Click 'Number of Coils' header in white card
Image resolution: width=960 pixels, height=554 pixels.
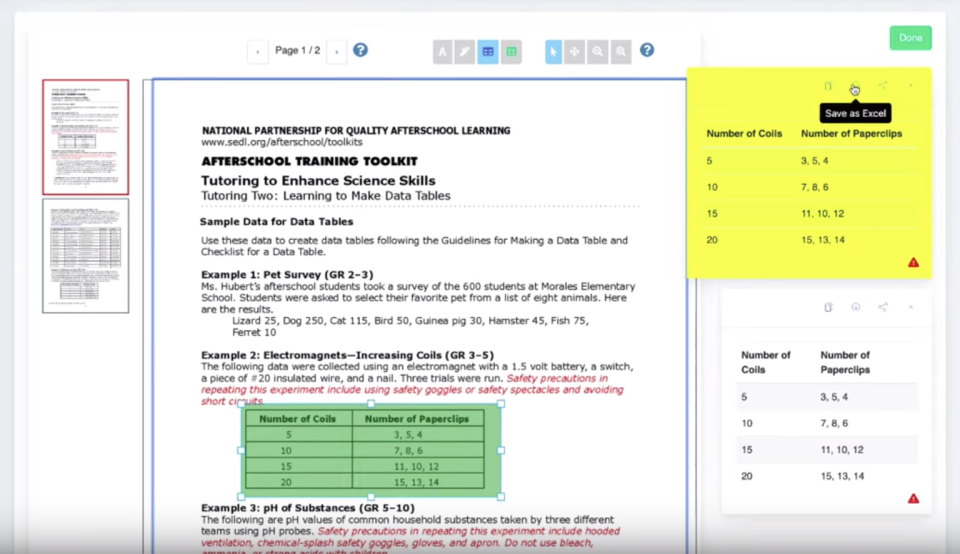[x=765, y=362]
